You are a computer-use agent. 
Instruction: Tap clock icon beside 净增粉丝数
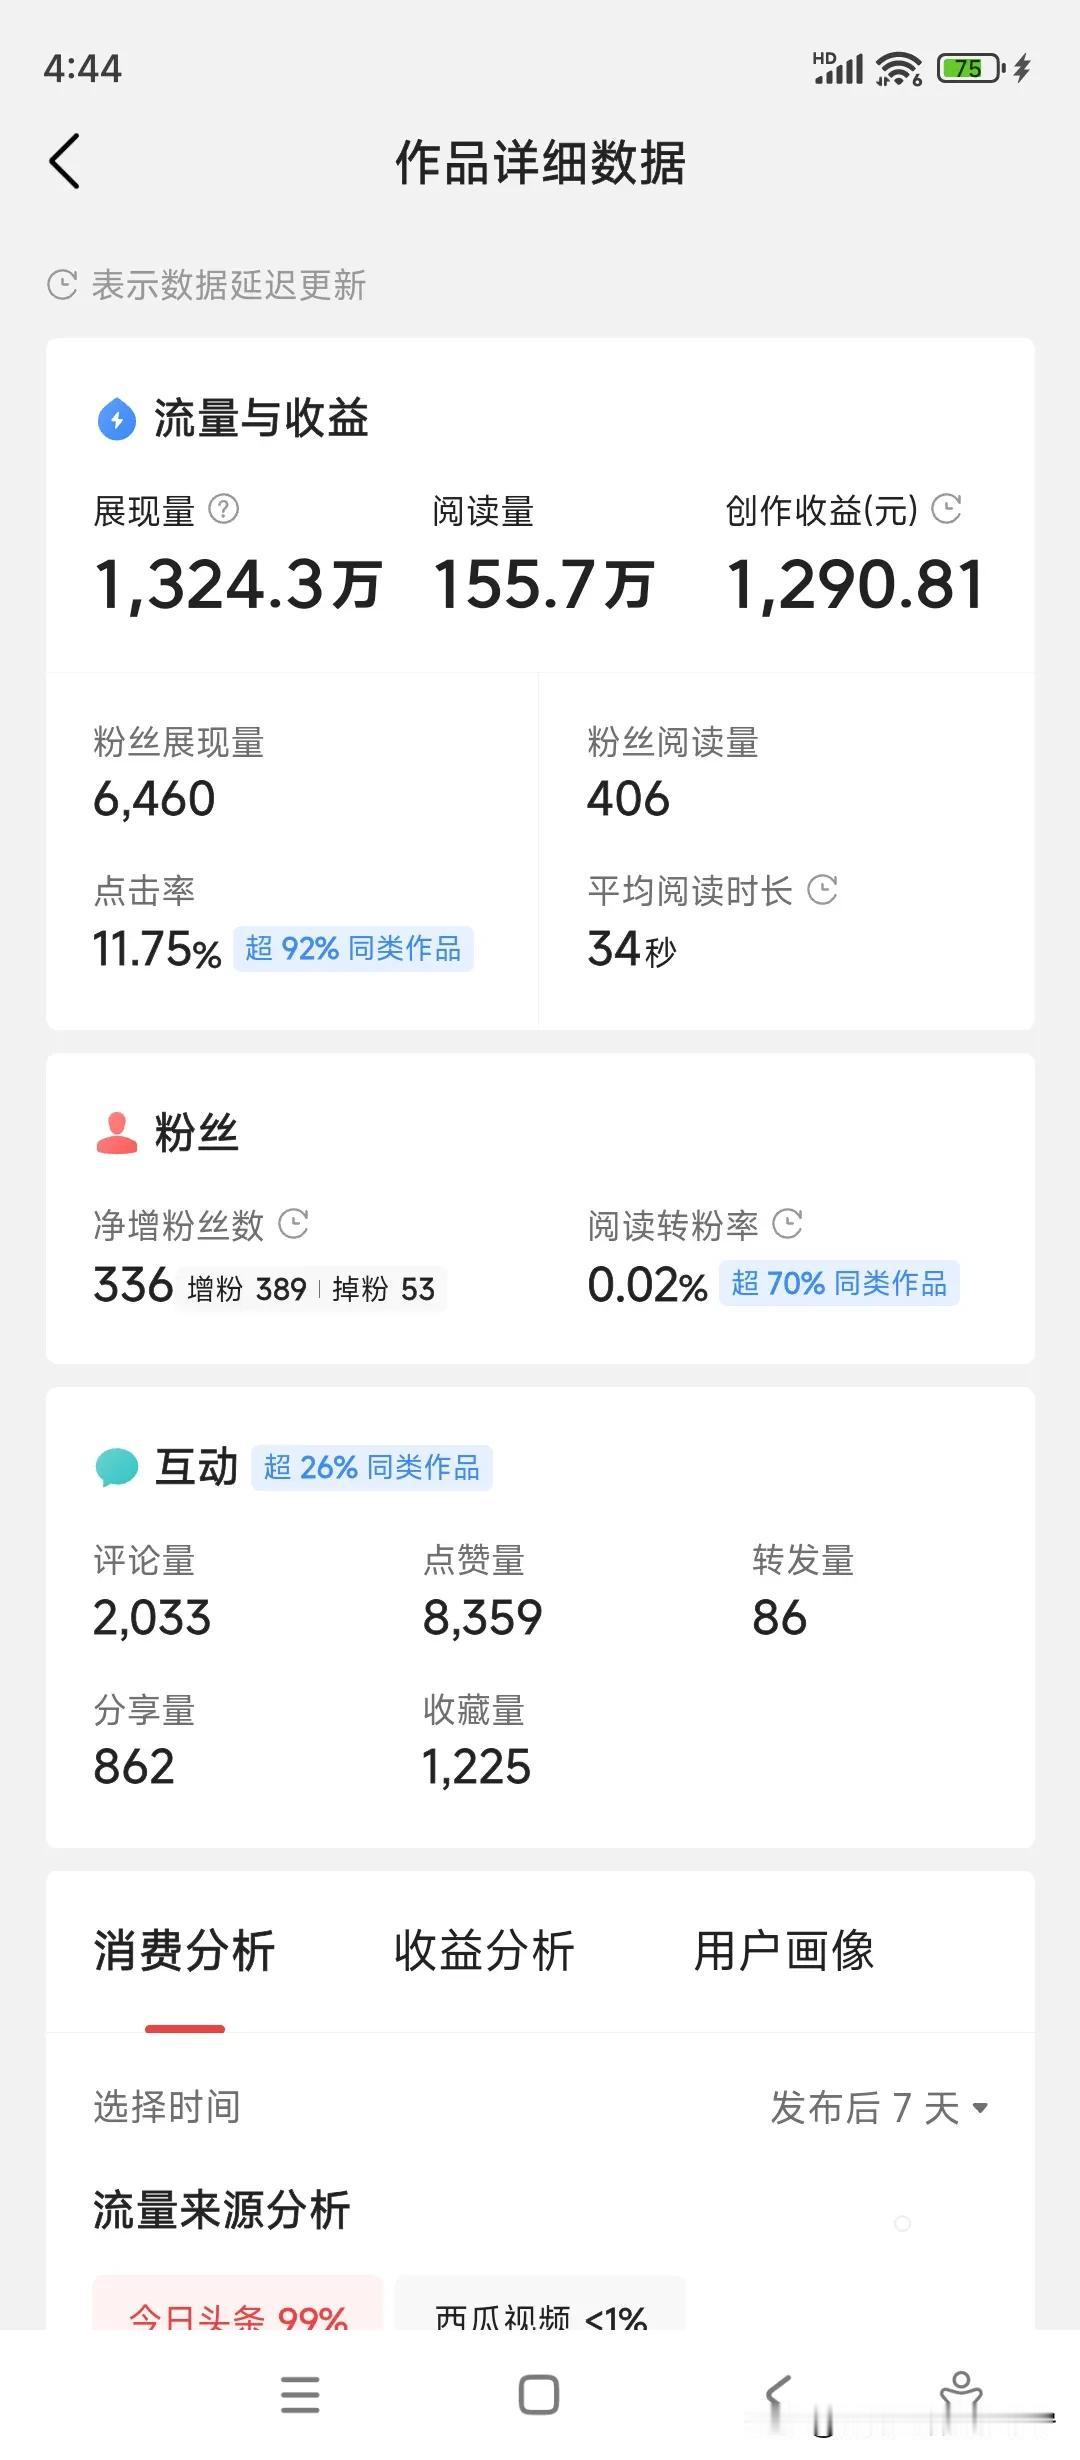(x=293, y=1223)
